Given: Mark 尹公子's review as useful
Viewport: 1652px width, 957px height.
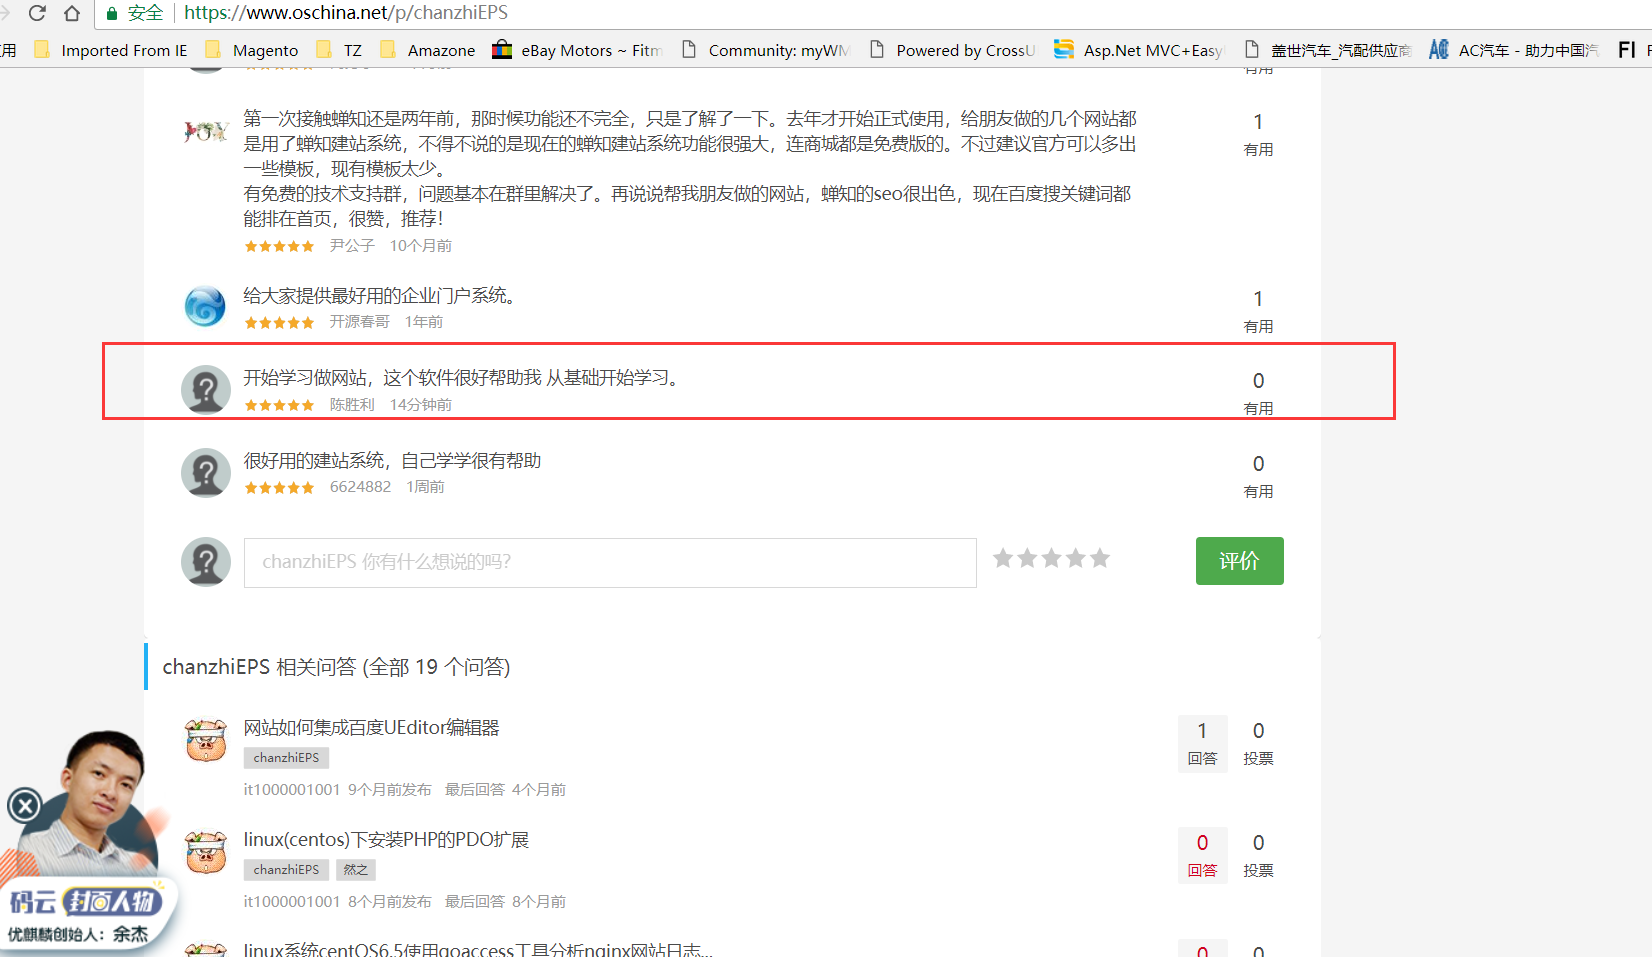Looking at the screenshot, I should coord(1258,134).
